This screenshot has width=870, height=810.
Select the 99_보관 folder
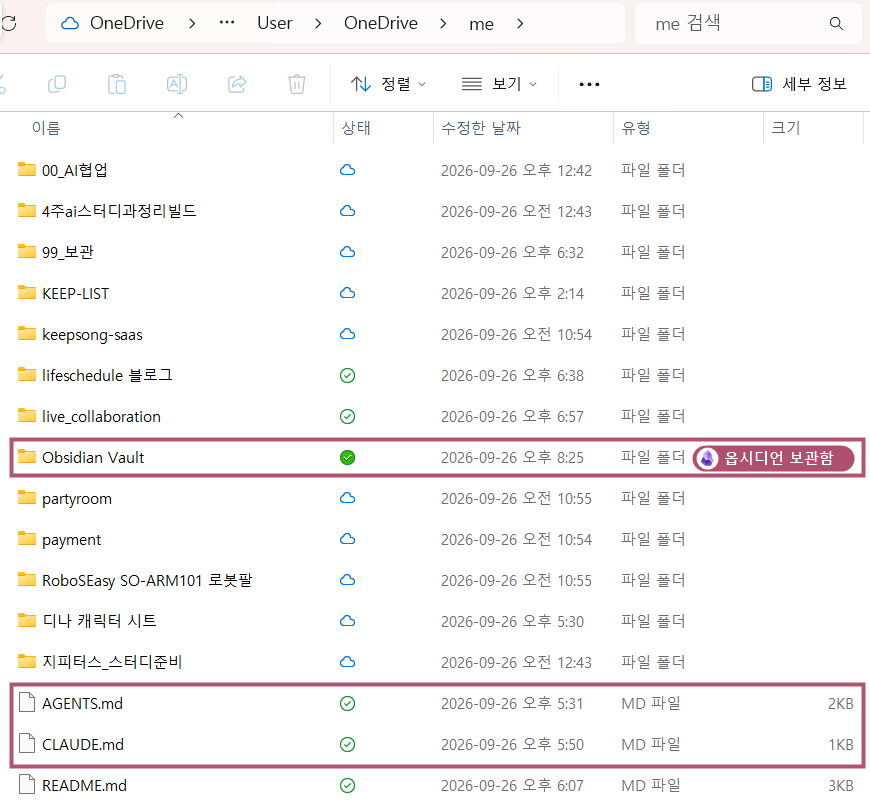click(68, 252)
